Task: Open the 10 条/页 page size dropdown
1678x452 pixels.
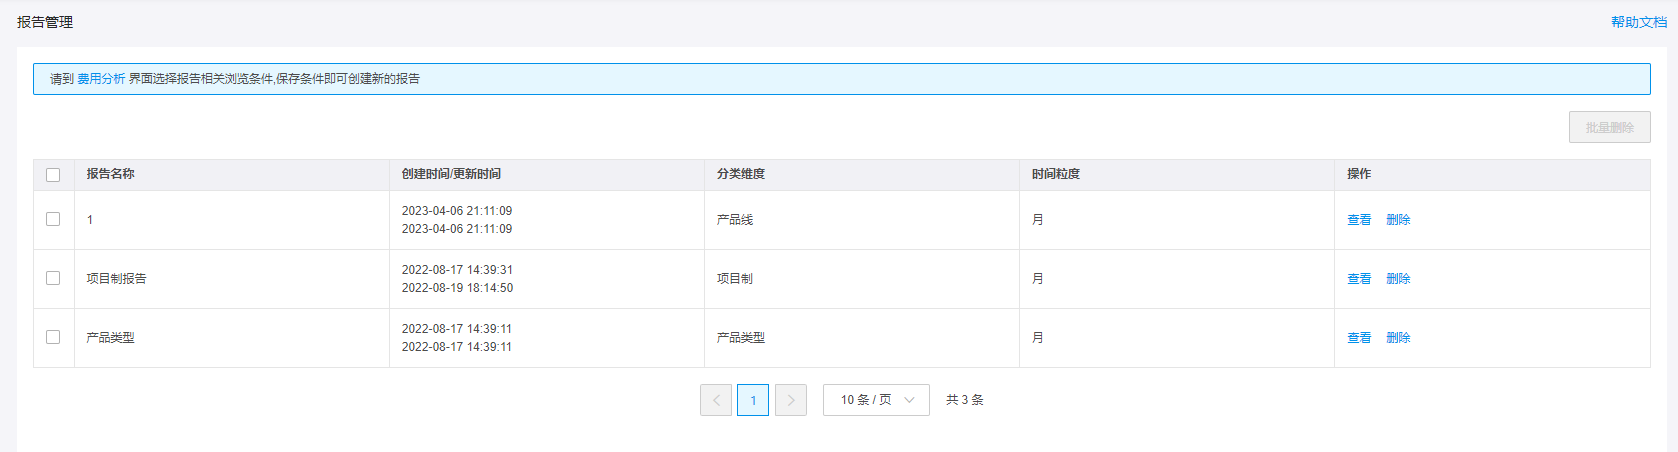Action: [876, 400]
